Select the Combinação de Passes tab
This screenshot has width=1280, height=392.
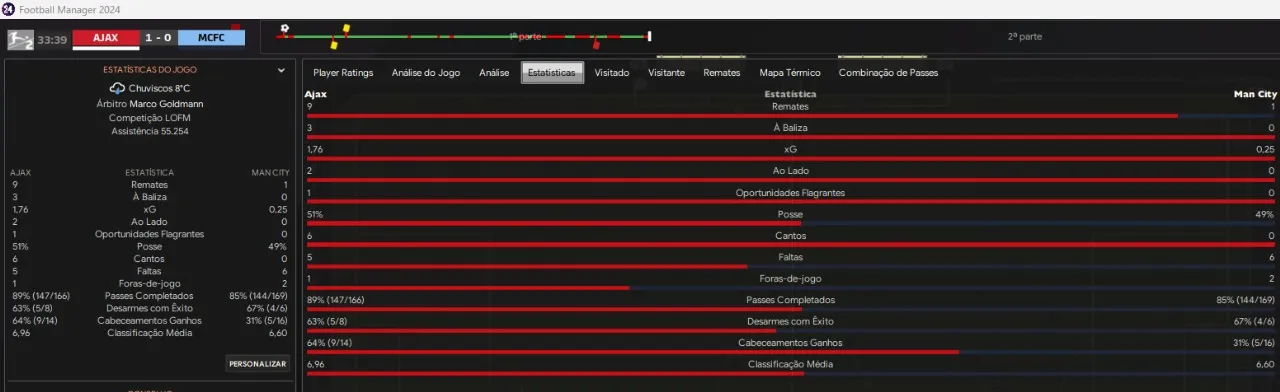coord(888,73)
